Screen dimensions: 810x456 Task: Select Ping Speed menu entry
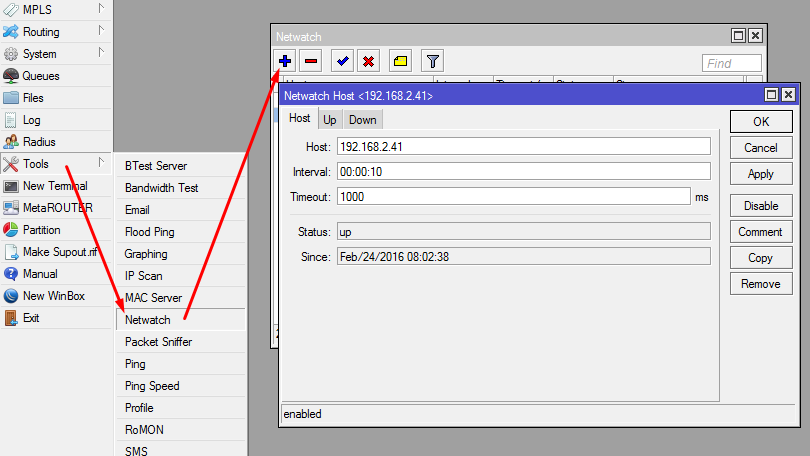180,386
